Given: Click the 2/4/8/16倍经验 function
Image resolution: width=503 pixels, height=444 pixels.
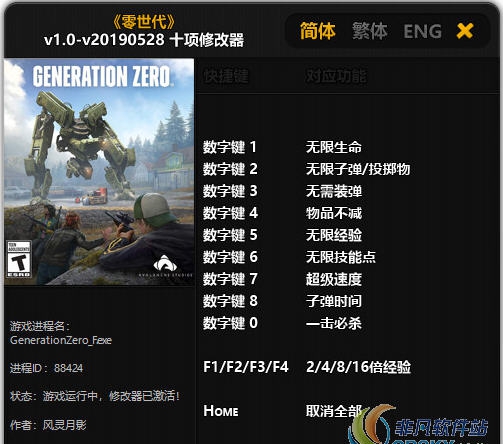Looking at the screenshot, I should tap(358, 367).
